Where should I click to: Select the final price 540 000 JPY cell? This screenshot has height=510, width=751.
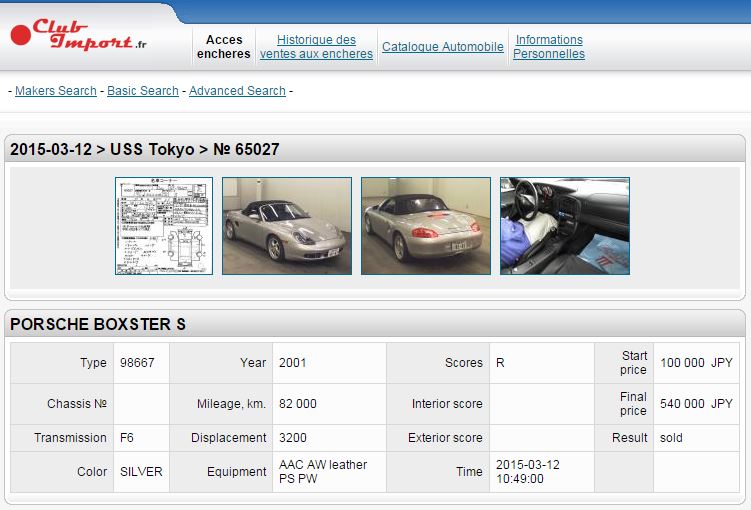pyautogui.click(x=696, y=404)
